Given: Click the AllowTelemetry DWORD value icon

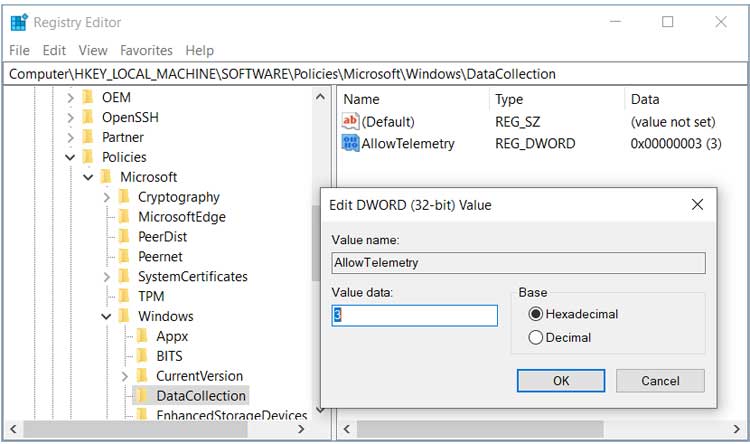Looking at the screenshot, I should click(350, 143).
